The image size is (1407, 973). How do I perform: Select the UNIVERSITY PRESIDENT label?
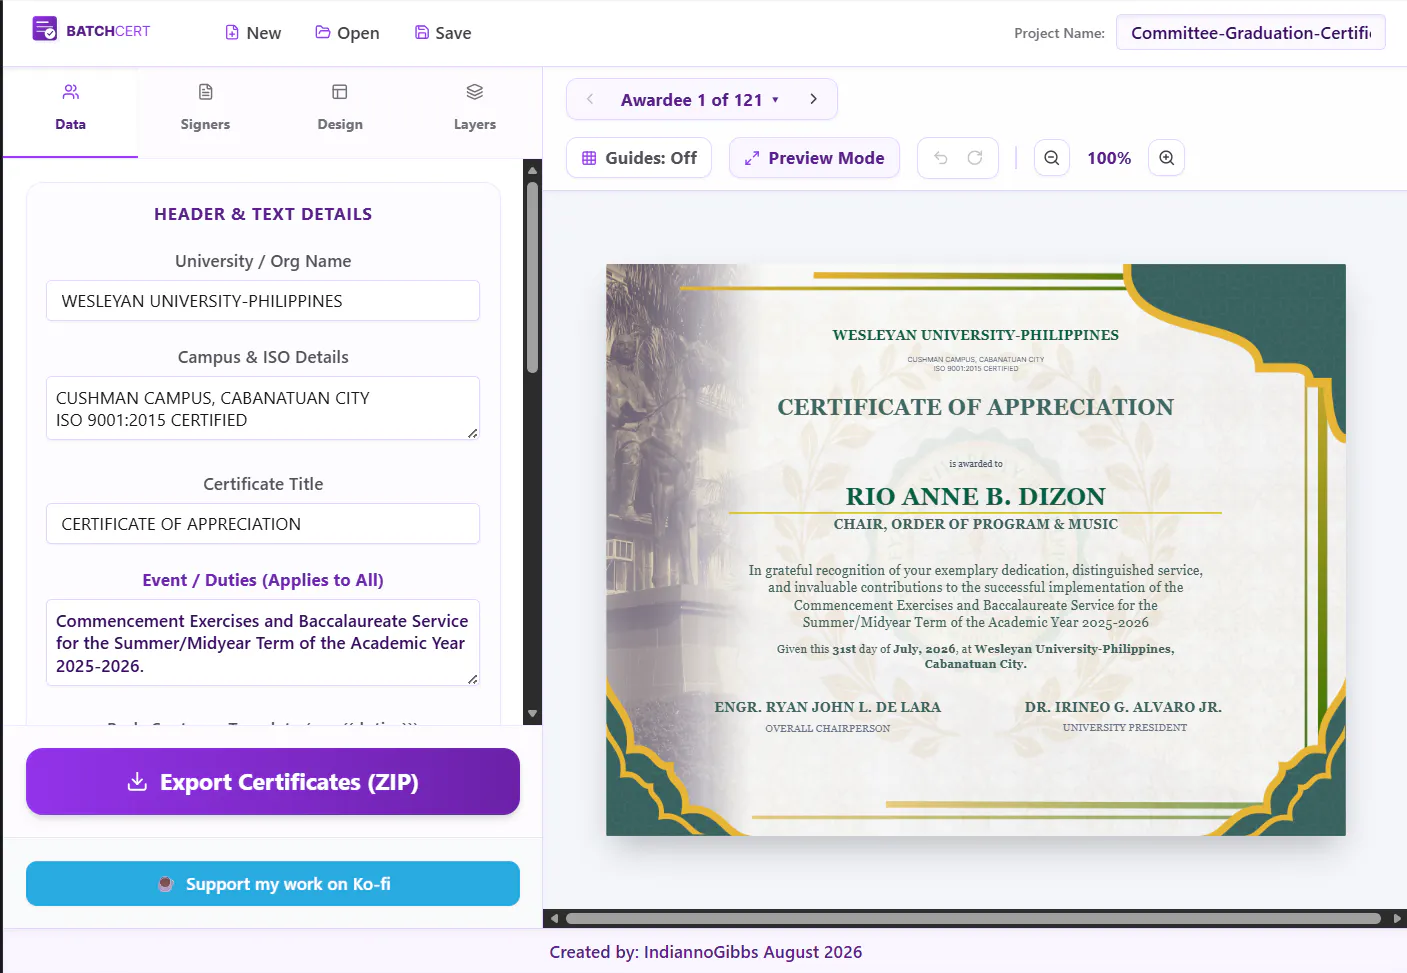point(1124,728)
